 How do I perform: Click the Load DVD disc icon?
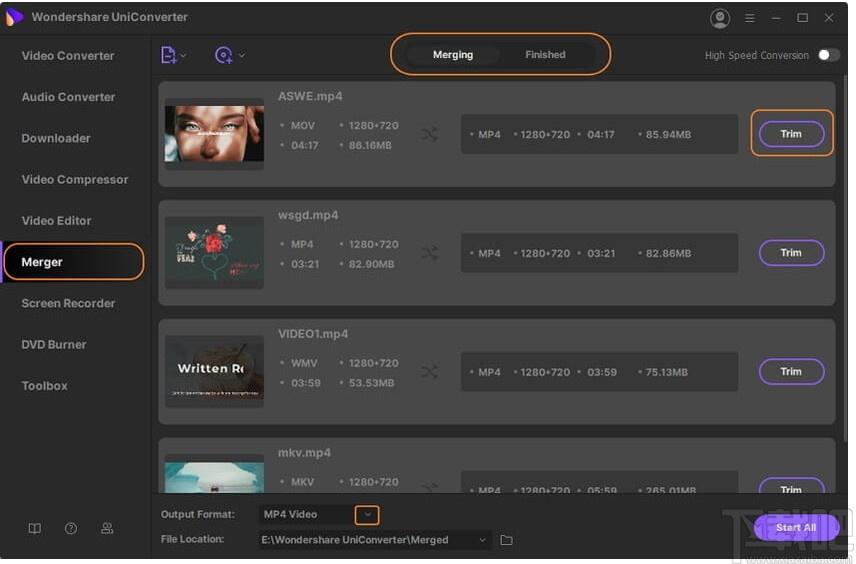tap(224, 55)
